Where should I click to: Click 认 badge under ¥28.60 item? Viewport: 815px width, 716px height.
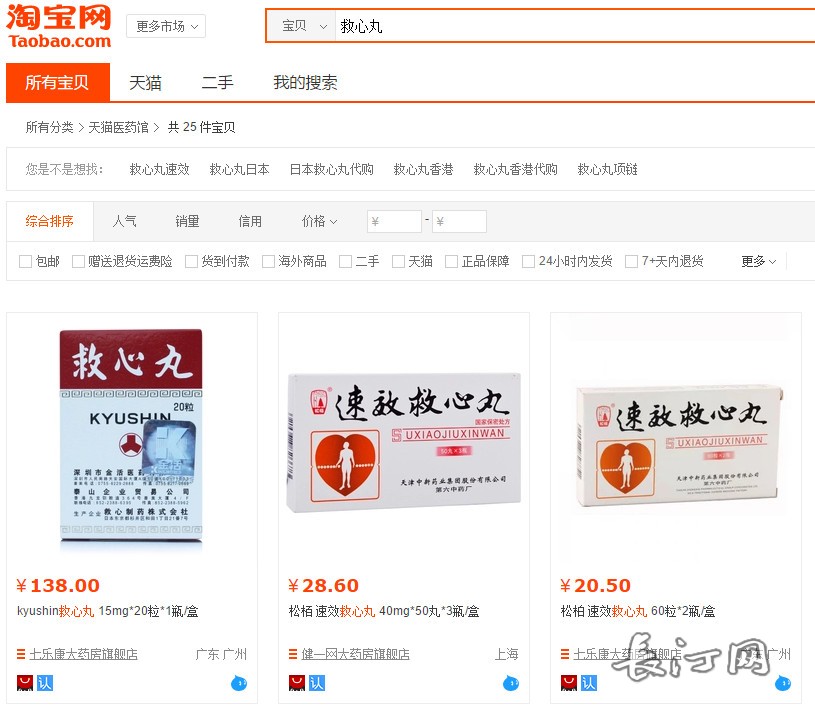click(317, 683)
